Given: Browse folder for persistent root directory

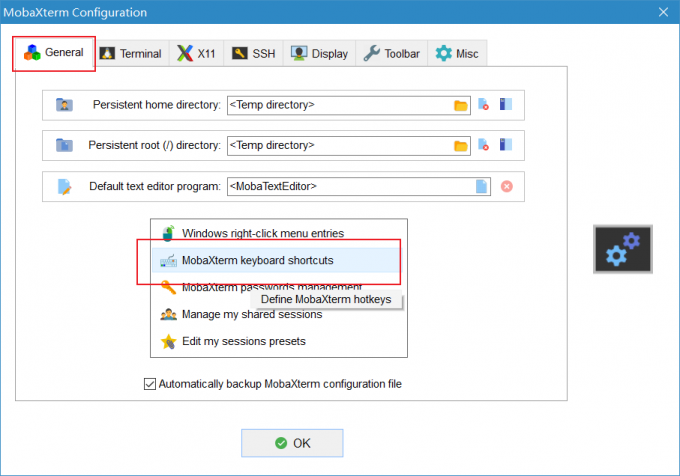Looking at the screenshot, I should click(x=461, y=146).
